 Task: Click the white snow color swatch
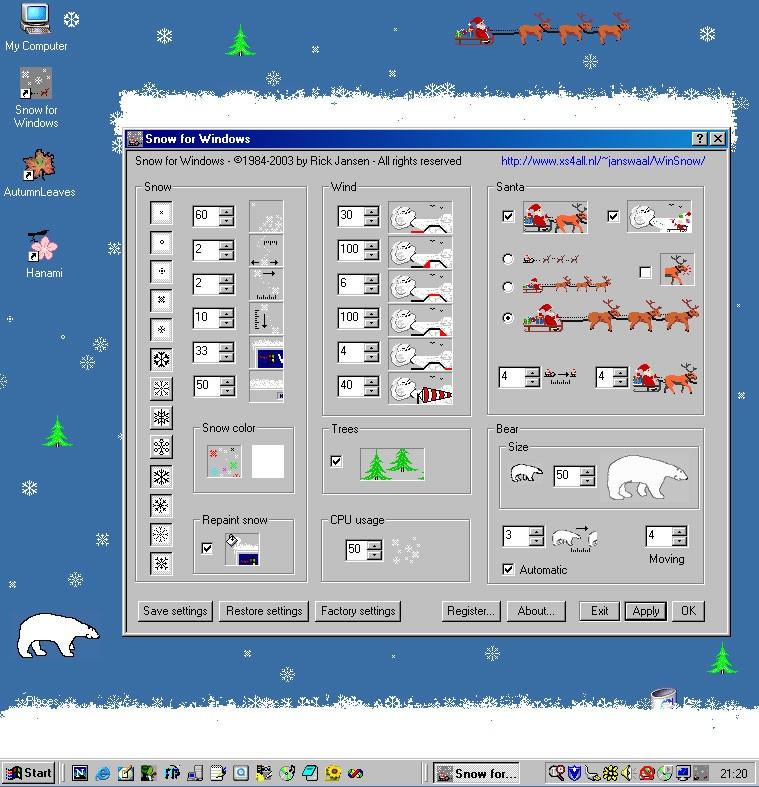click(x=268, y=461)
